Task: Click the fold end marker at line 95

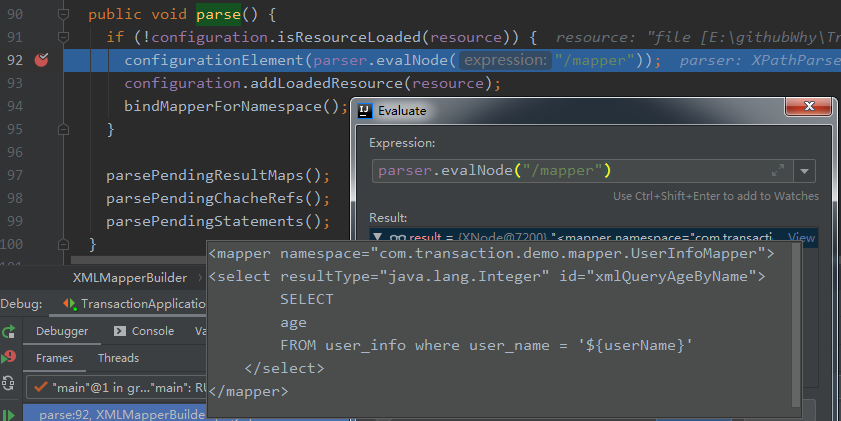Action: pos(63,129)
